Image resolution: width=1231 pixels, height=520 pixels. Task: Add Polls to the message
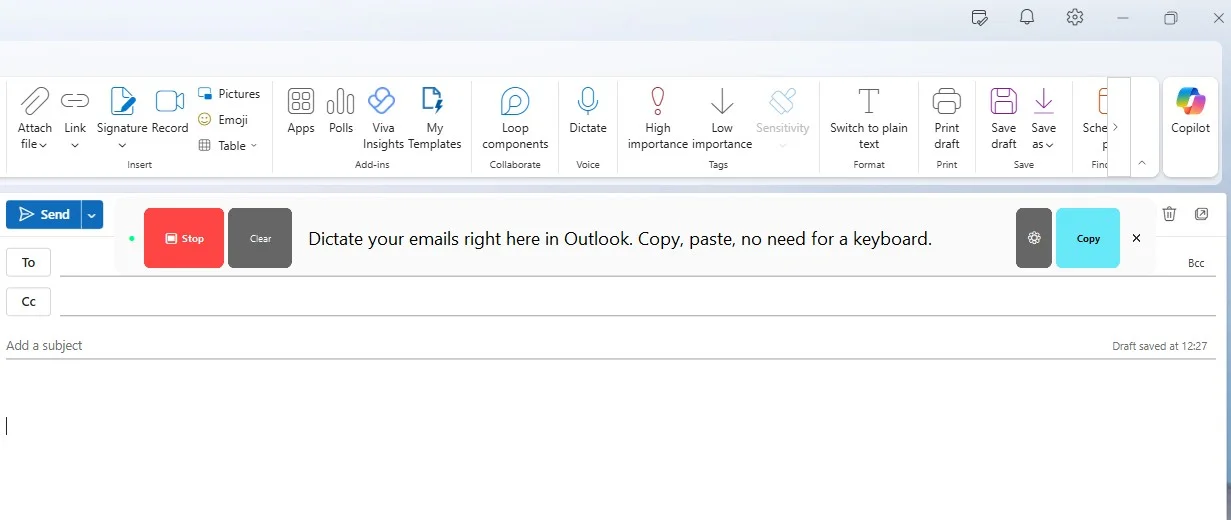(x=341, y=110)
